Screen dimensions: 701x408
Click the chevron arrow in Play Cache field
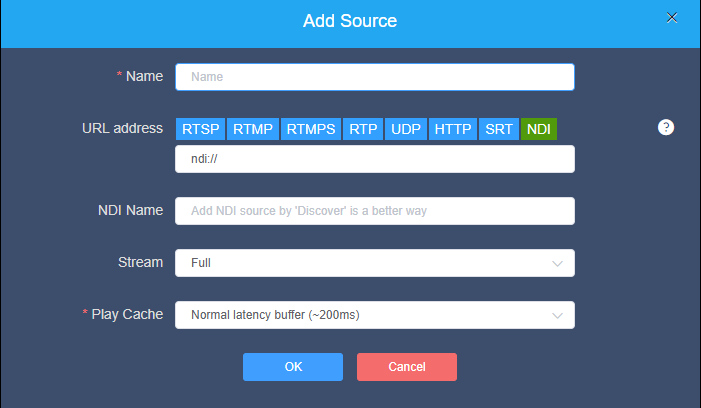point(557,315)
